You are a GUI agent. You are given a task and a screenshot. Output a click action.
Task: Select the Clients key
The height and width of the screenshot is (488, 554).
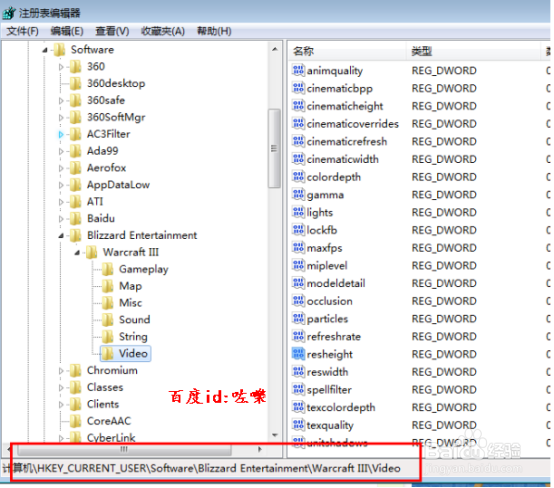tap(103, 404)
